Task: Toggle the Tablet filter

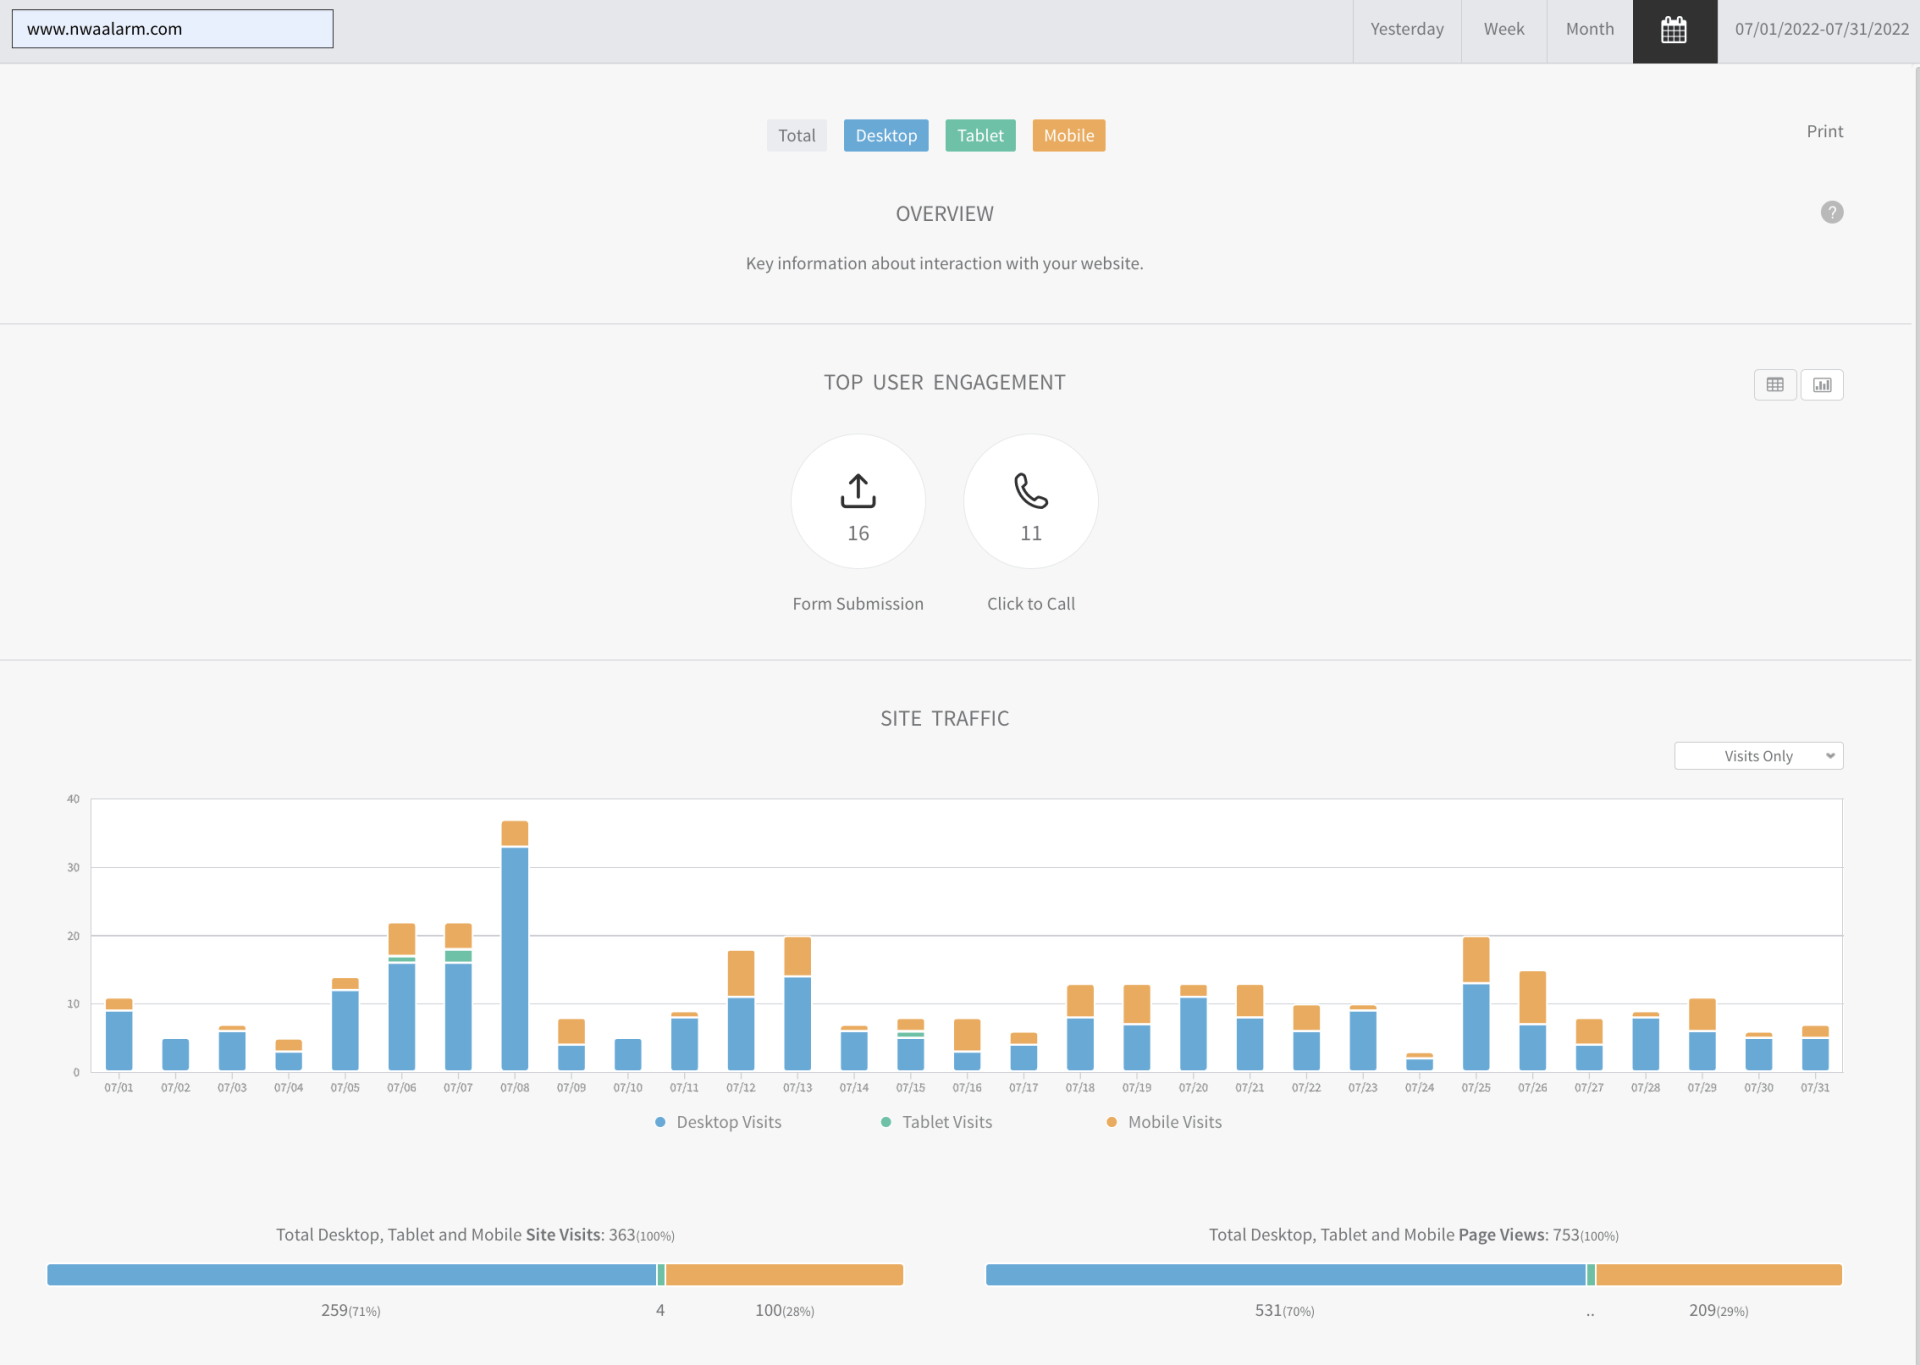Action: click(979, 136)
